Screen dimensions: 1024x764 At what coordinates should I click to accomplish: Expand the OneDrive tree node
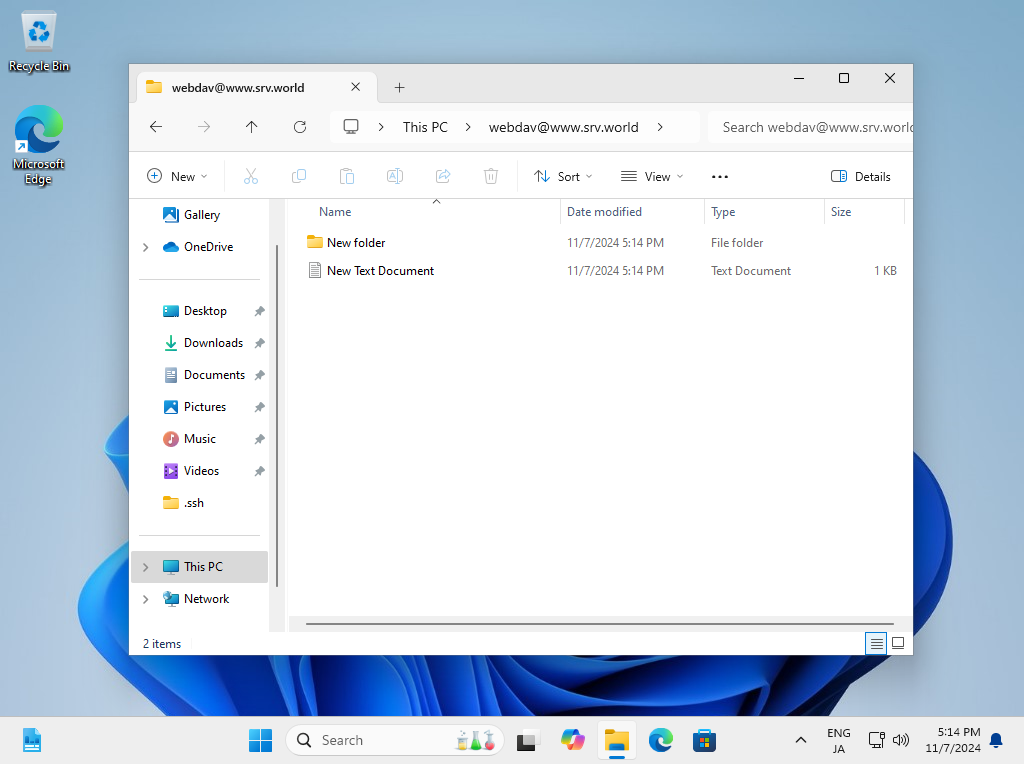point(146,247)
